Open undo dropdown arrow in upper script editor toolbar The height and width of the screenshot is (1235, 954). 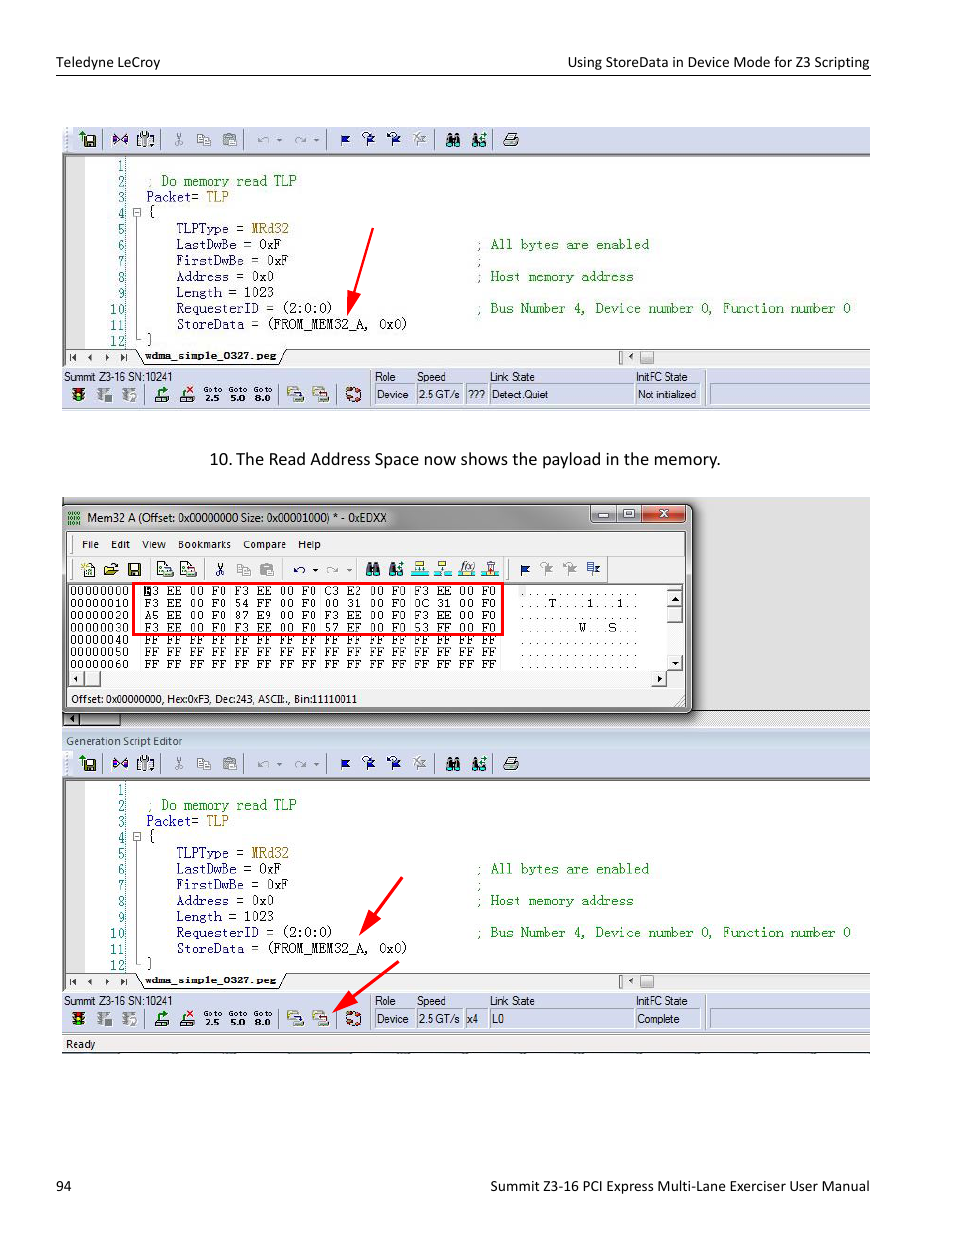280,141
